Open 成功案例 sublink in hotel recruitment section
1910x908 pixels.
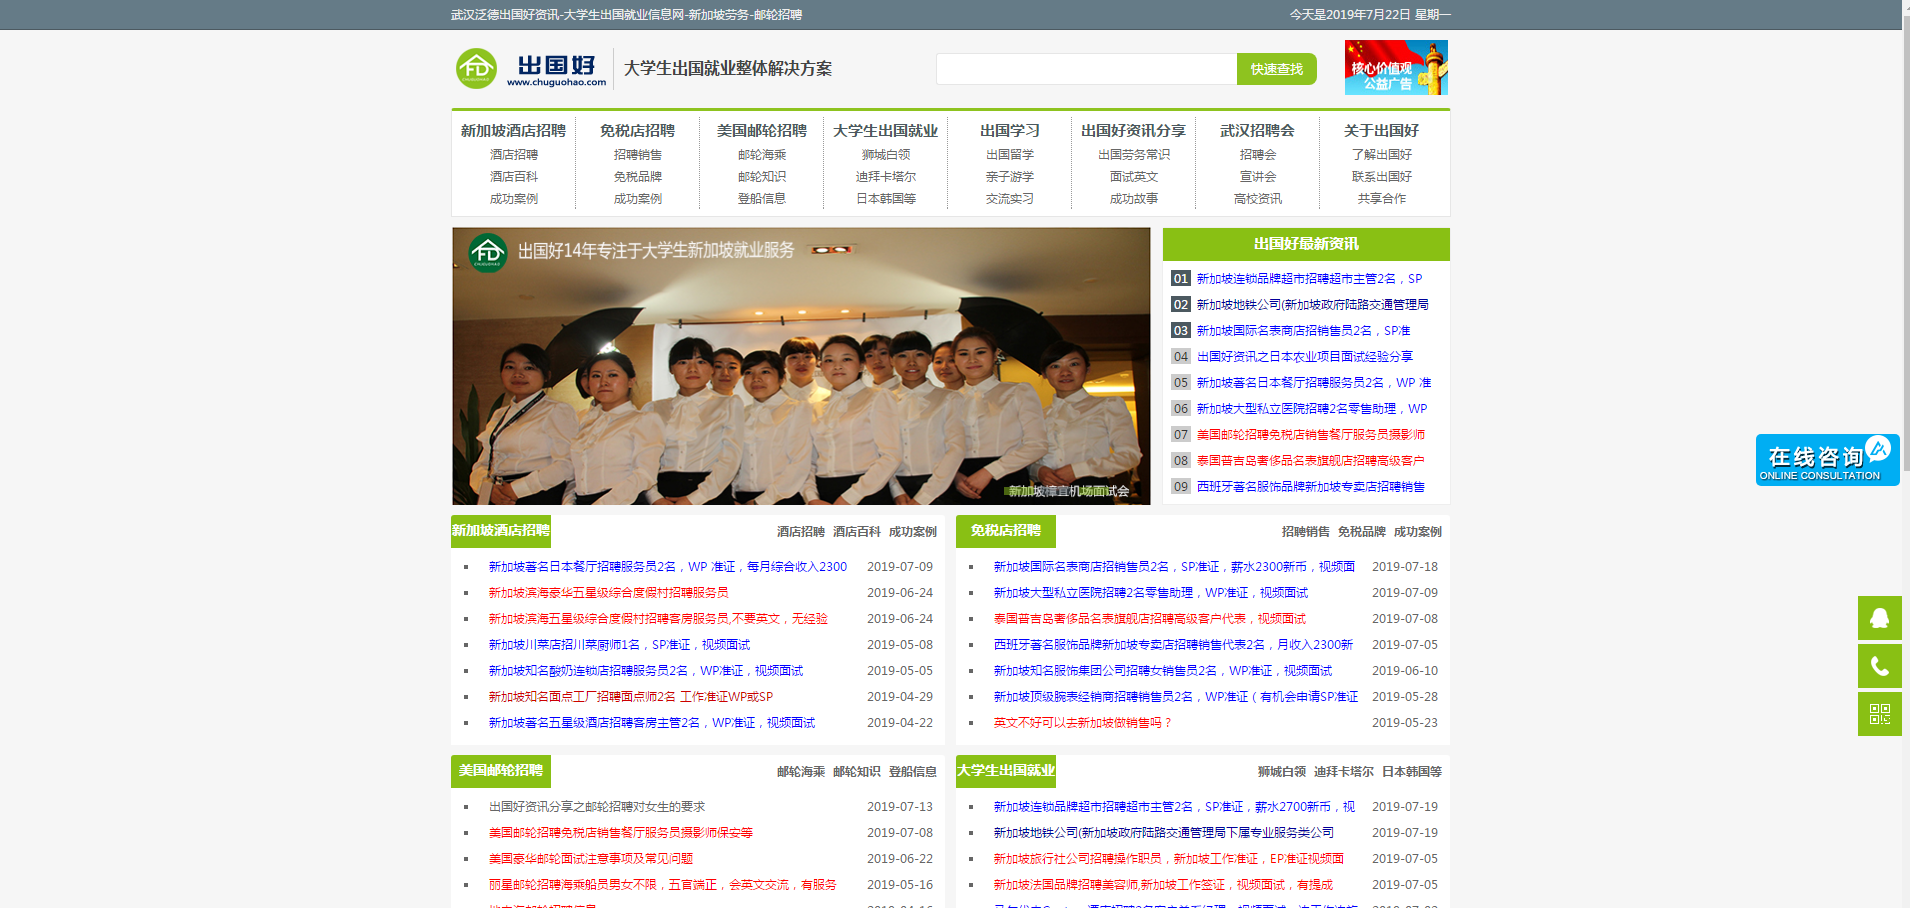[913, 532]
